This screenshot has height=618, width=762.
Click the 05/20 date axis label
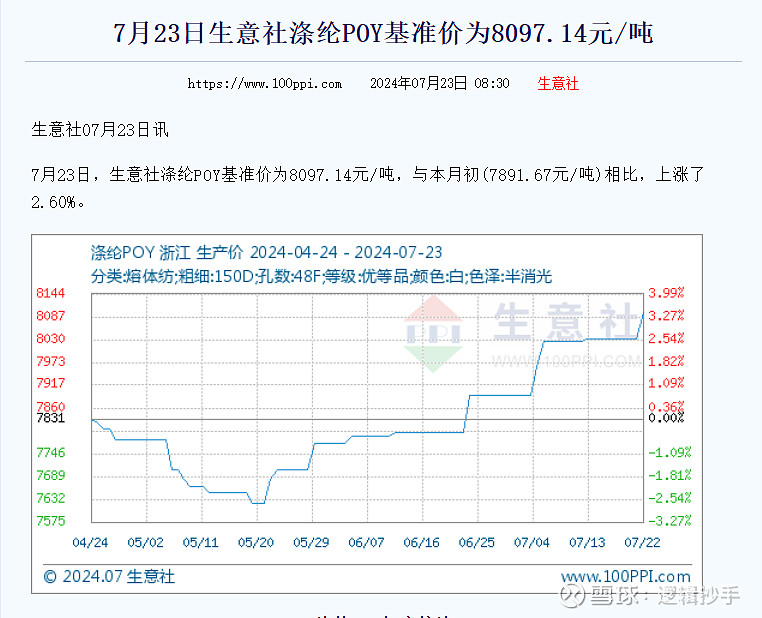point(256,542)
